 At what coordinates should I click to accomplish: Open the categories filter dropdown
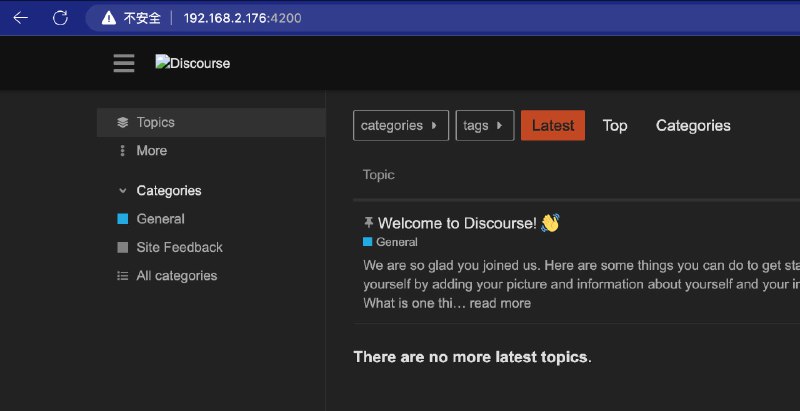[400, 126]
